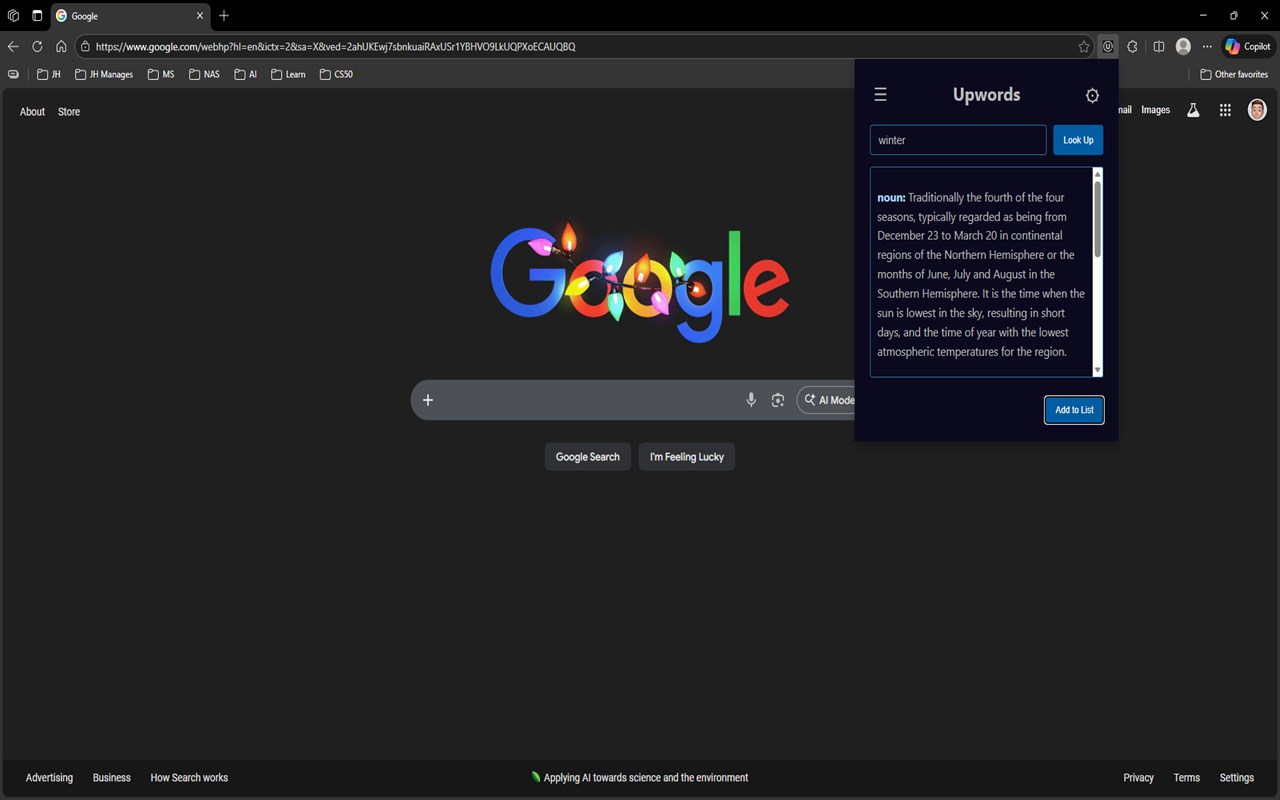
Task: Focus the browser address bar
Action: coord(585,46)
